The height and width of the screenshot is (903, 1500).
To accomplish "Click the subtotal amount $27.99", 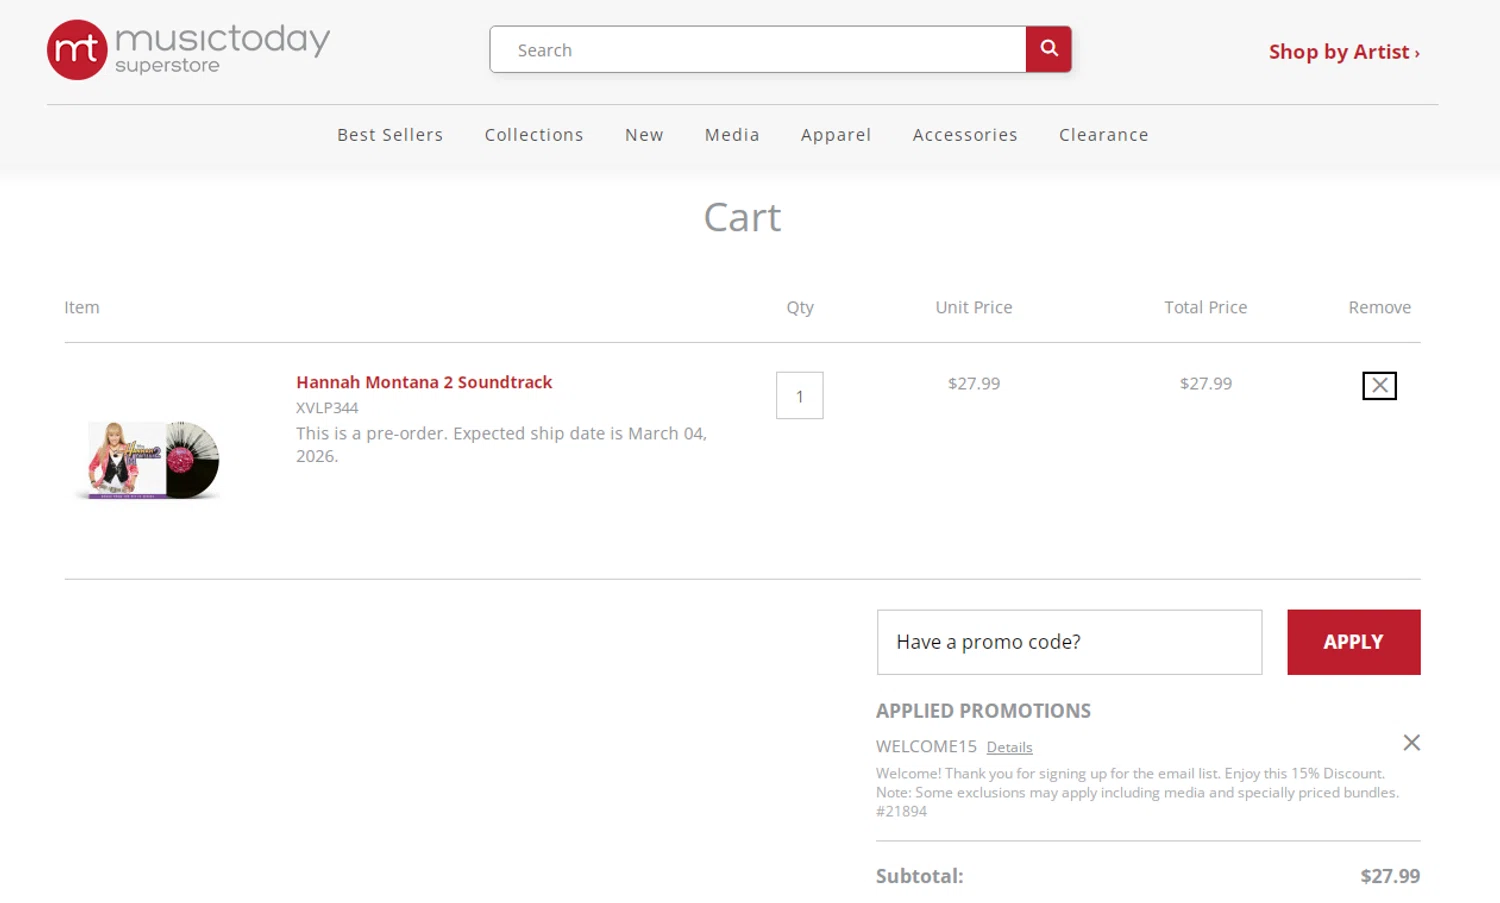I will pyautogui.click(x=1390, y=876).
